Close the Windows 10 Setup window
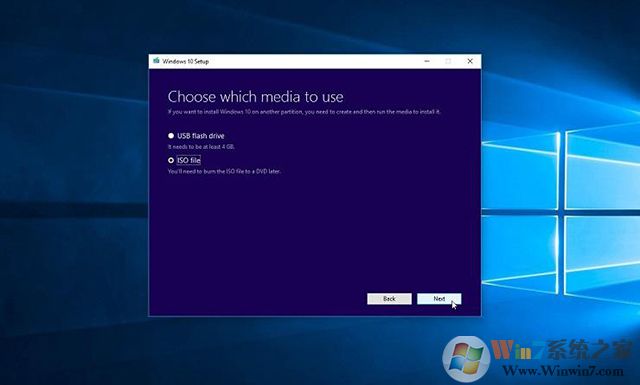The height and width of the screenshot is (385, 640). (x=470, y=61)
